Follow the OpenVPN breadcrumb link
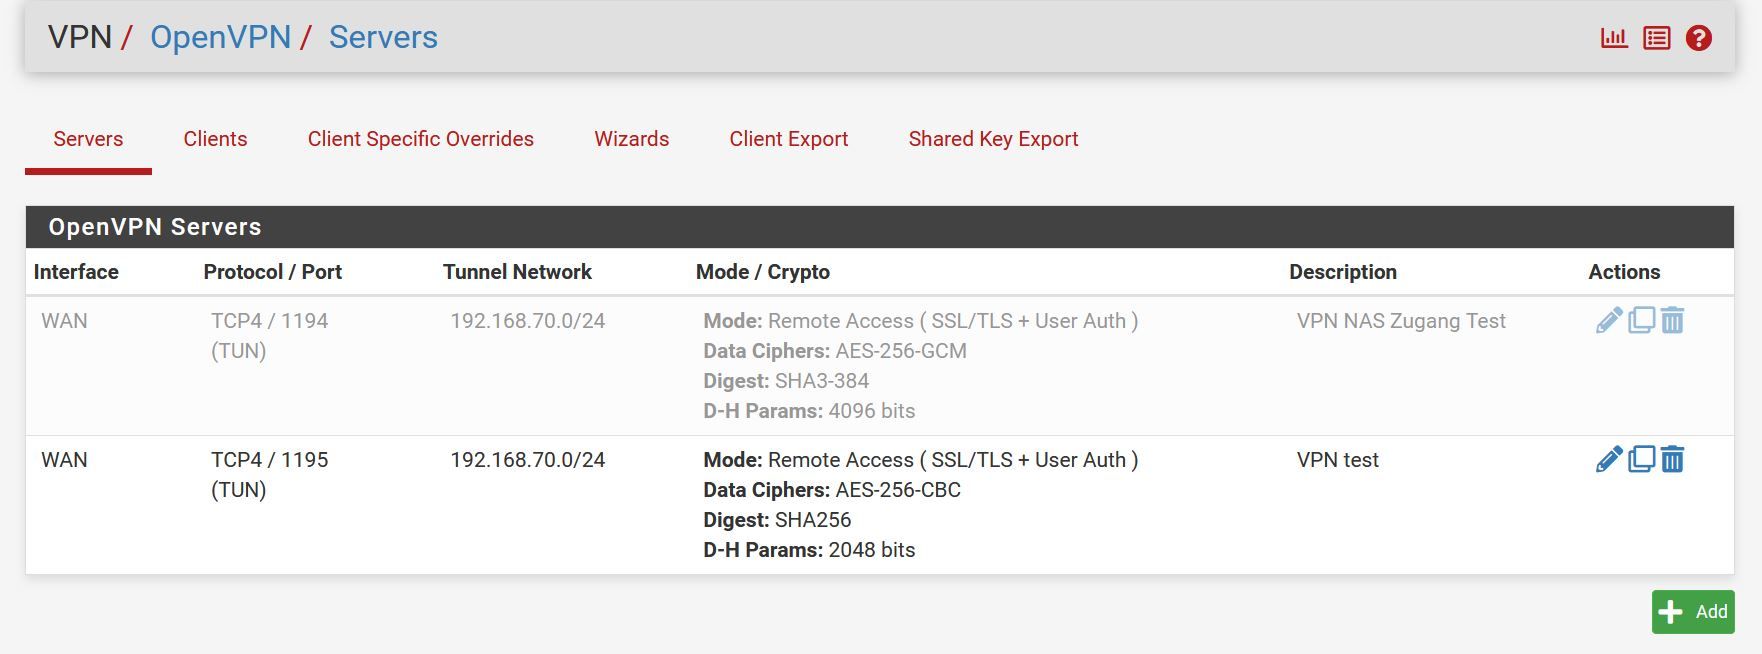Screen dimensions: 1762x654 point(220,37)
